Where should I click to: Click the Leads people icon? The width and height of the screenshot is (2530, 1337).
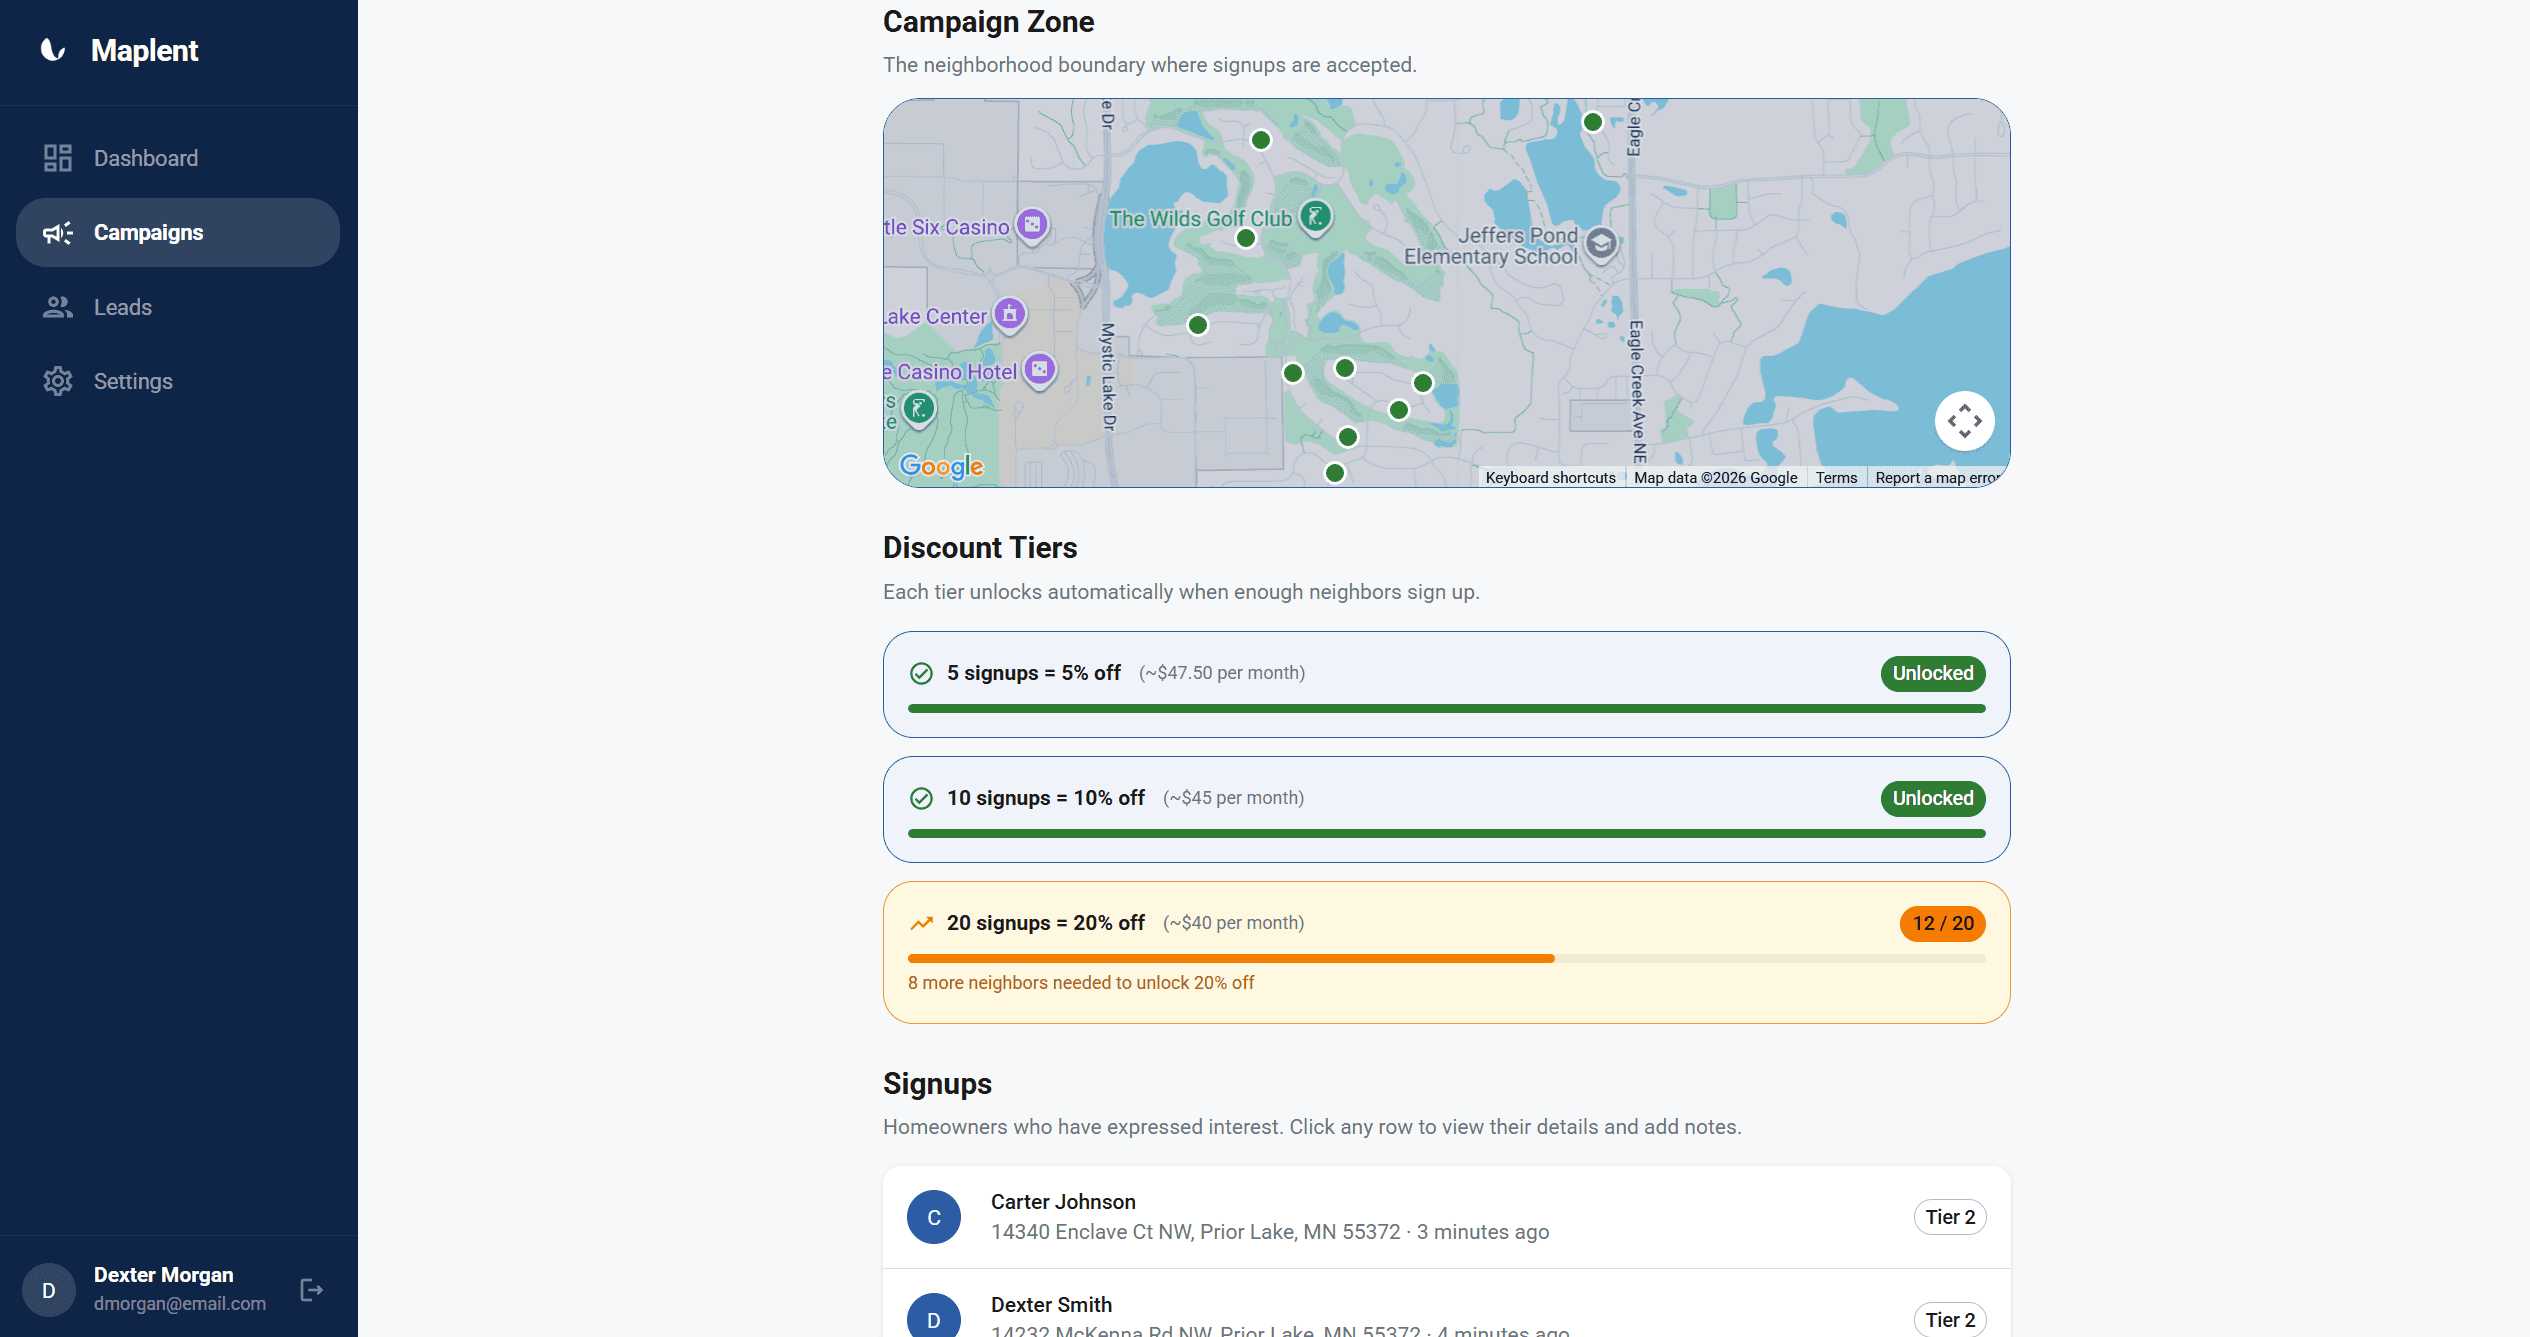point(57,307)
